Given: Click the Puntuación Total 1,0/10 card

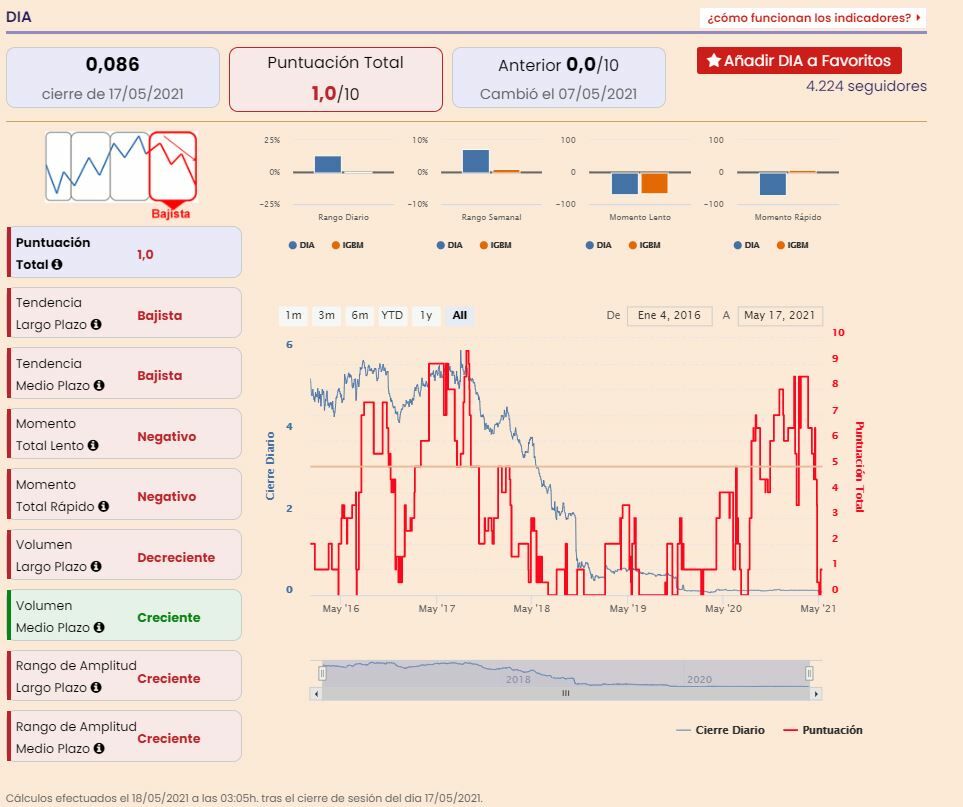Looking at the screenshot, I should pyautogui.click(x=336, y=79).
